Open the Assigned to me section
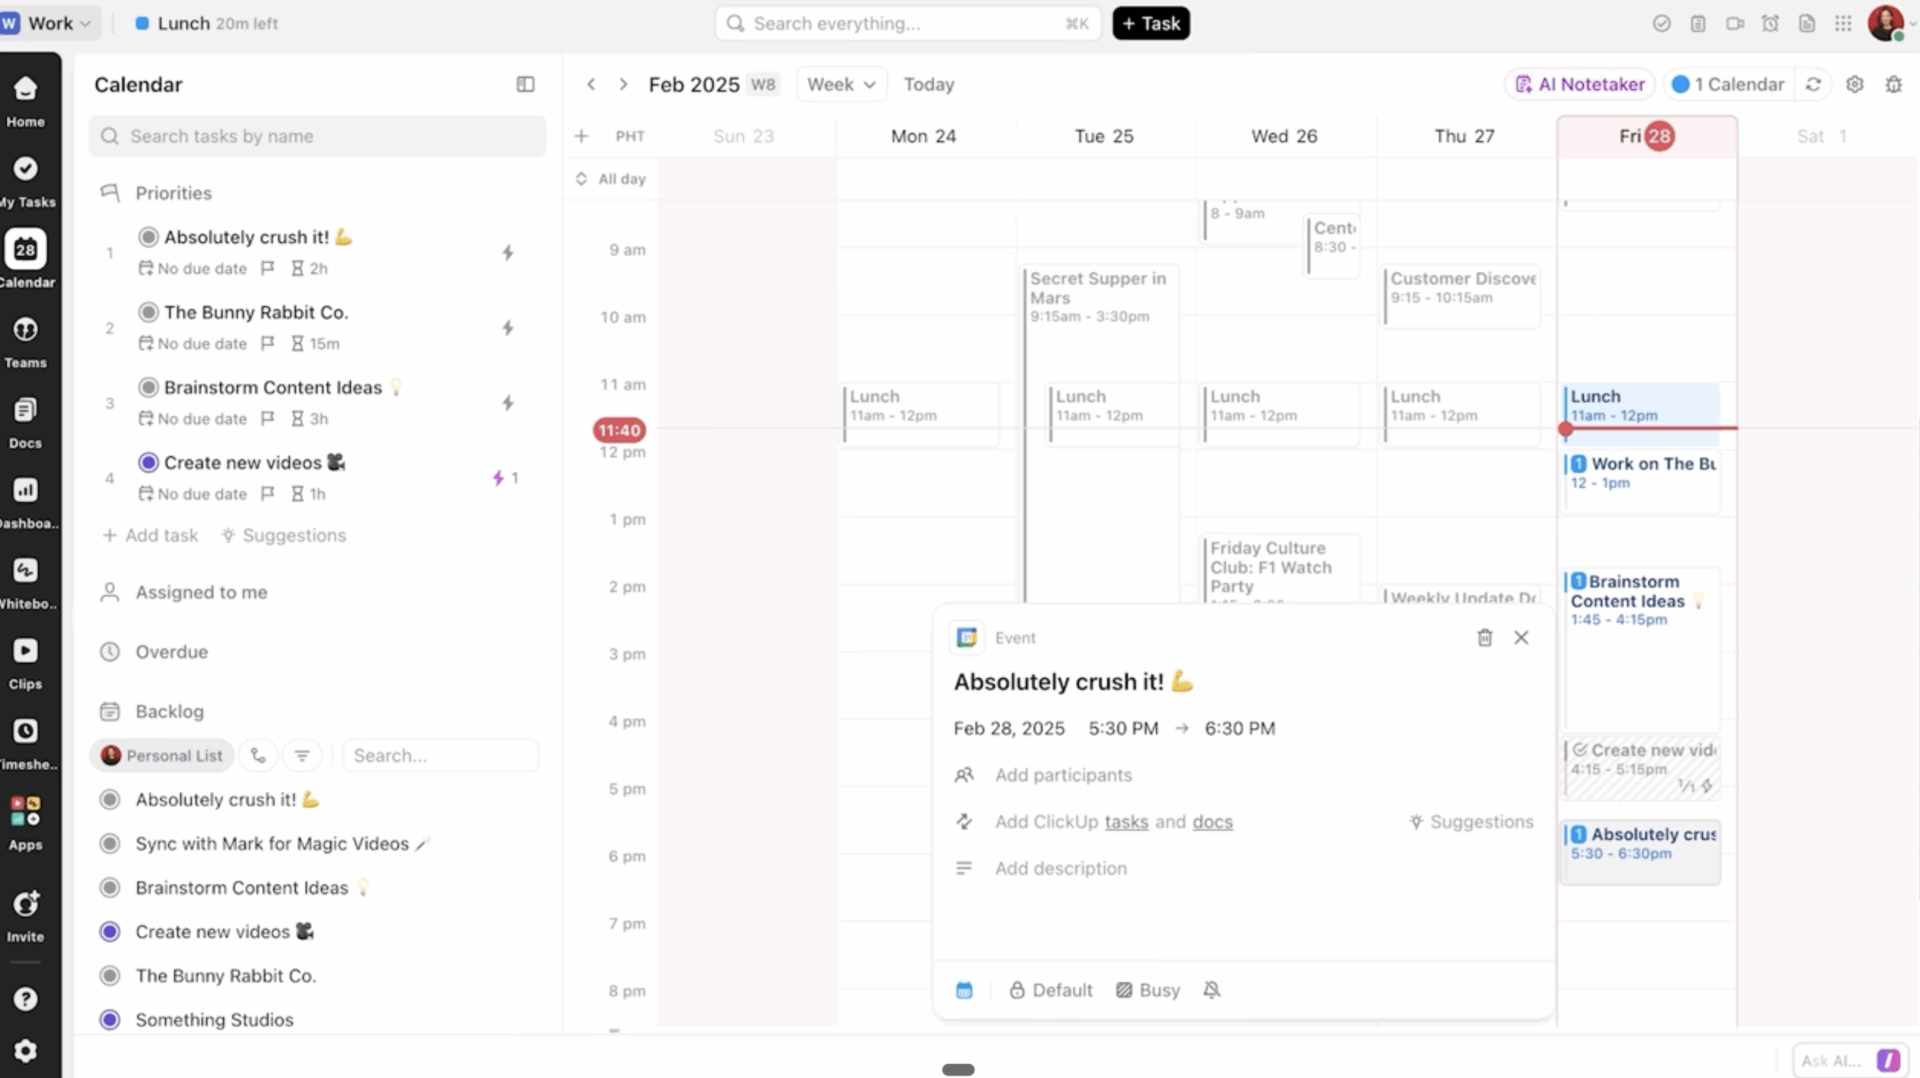1920x1078 pixels. [201, 593]
